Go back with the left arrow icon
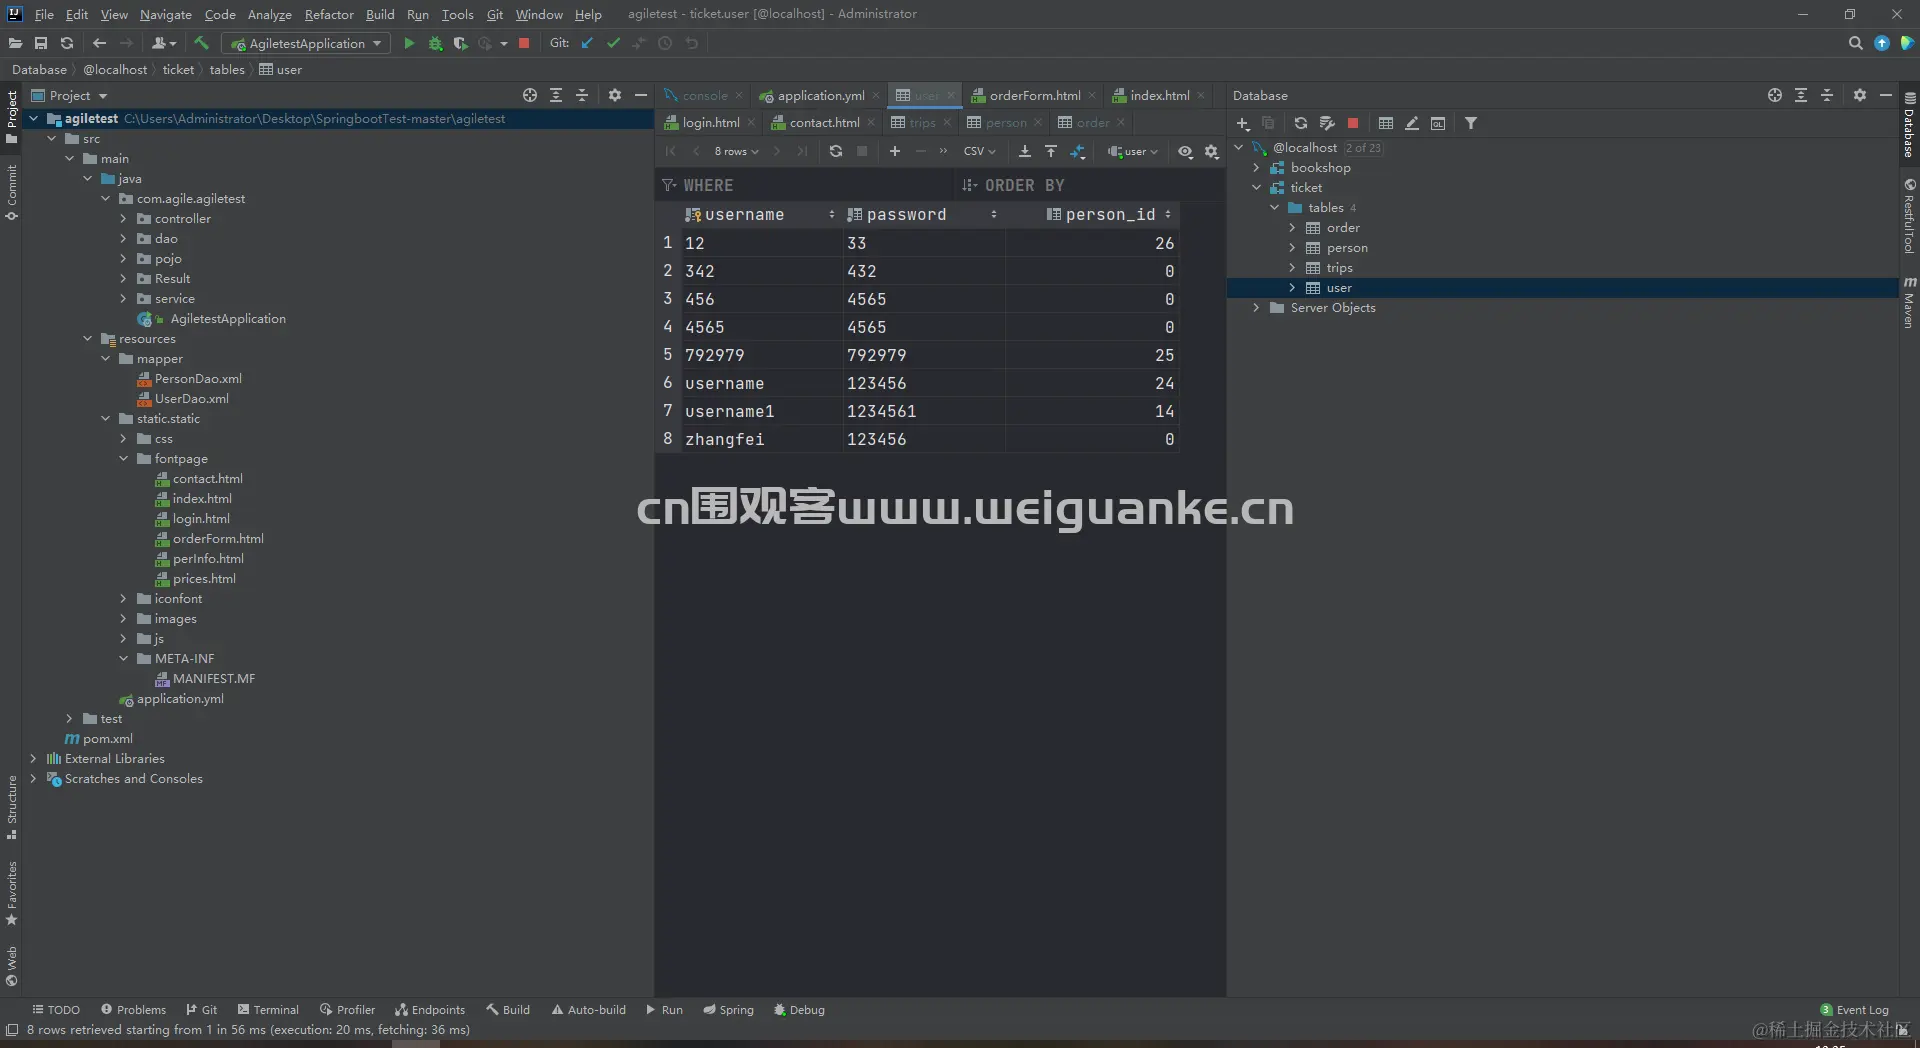This screenshot has width=1920, height=1048. coord(99,43)
